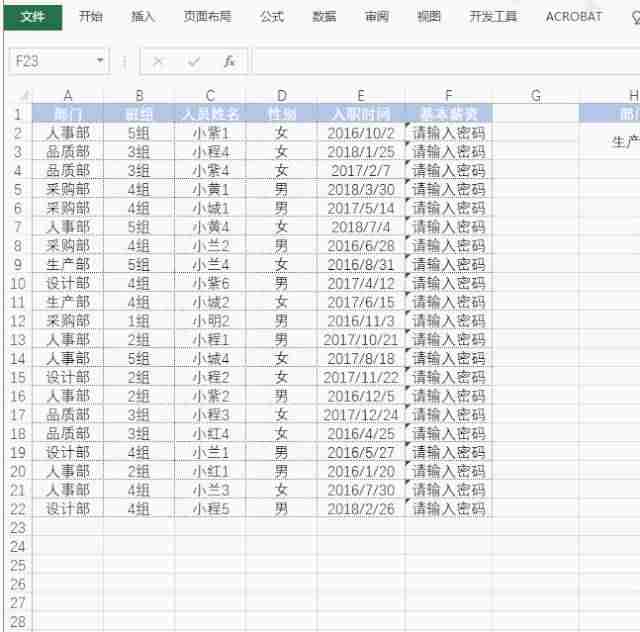The width and height of the screenshot is (640, 632).
Task: Click date cell 2016/1/20
Action: pyautogui.click(x=361, y=471)
